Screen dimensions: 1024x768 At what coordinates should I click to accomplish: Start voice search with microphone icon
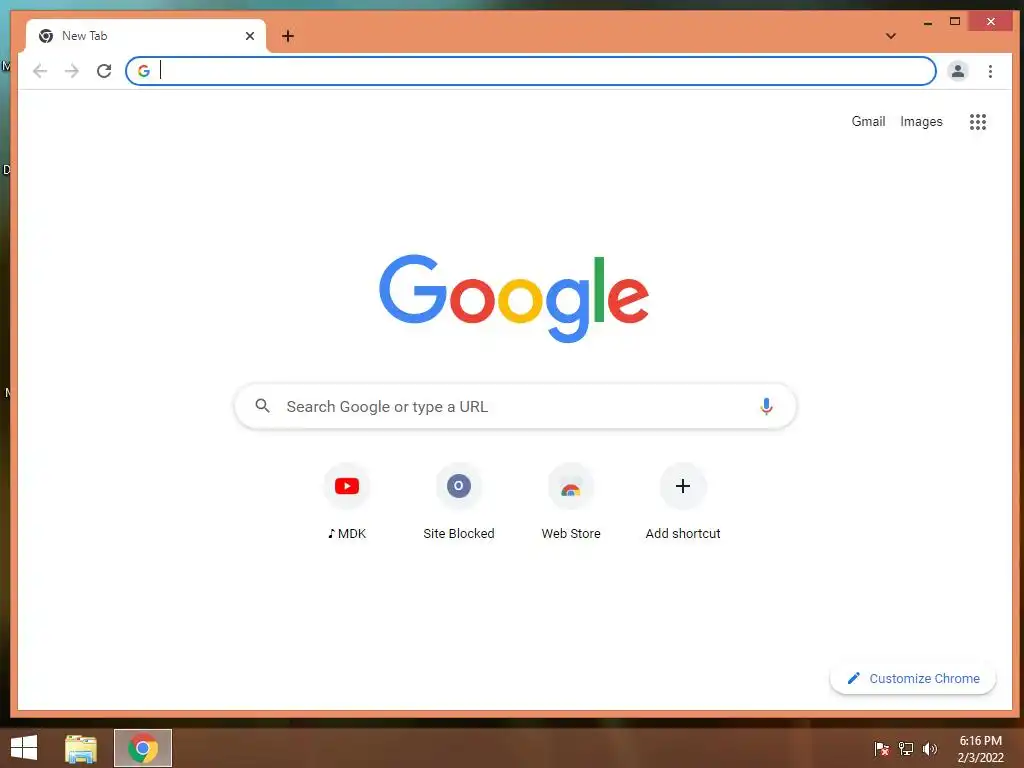766,406
